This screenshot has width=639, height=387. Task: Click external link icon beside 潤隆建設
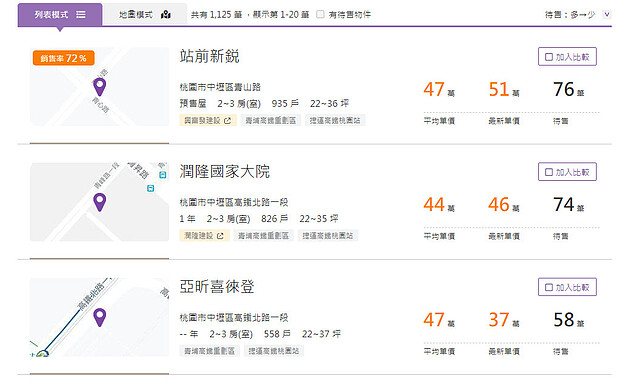click(220, 236)
